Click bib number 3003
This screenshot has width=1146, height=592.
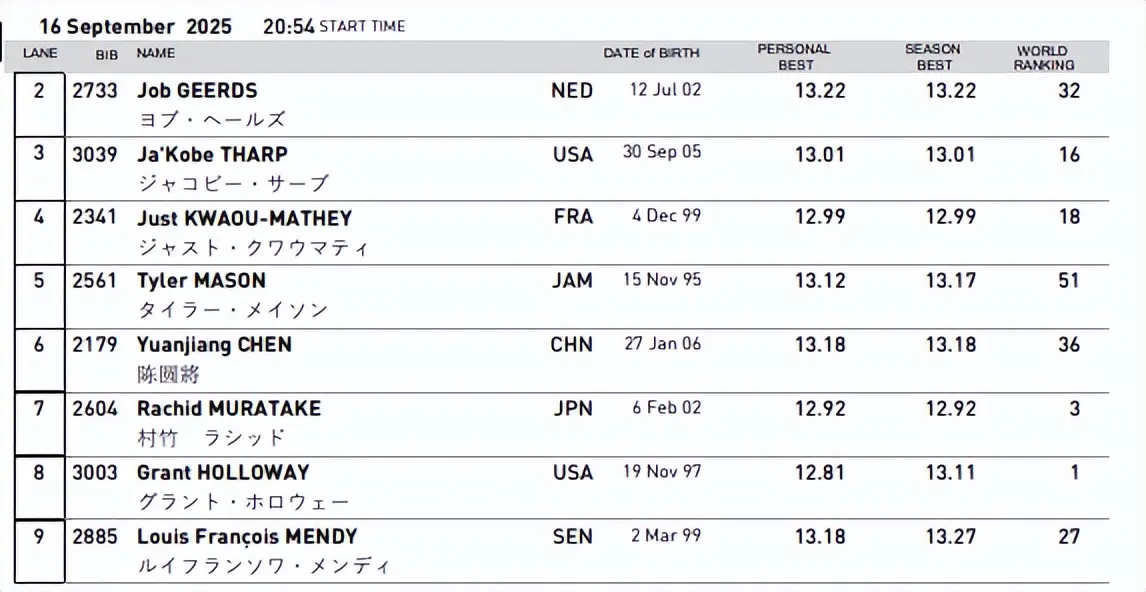tap(95, 472)
